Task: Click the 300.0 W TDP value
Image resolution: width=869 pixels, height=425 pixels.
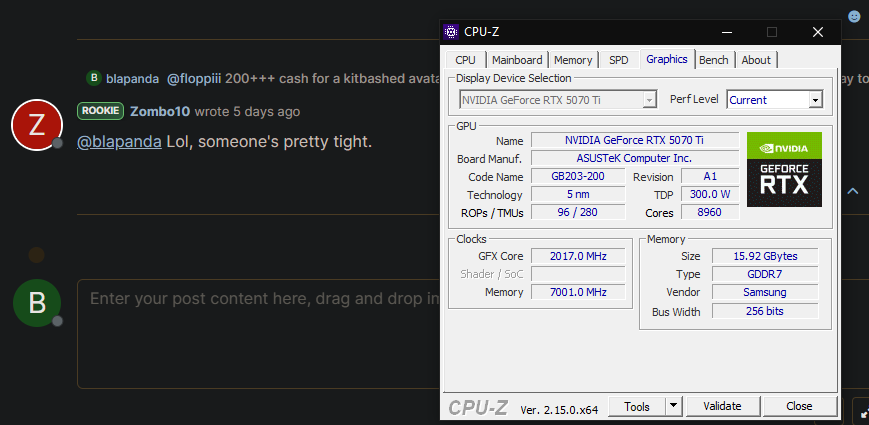Action: pyautogui.click(x=710, y=194)
